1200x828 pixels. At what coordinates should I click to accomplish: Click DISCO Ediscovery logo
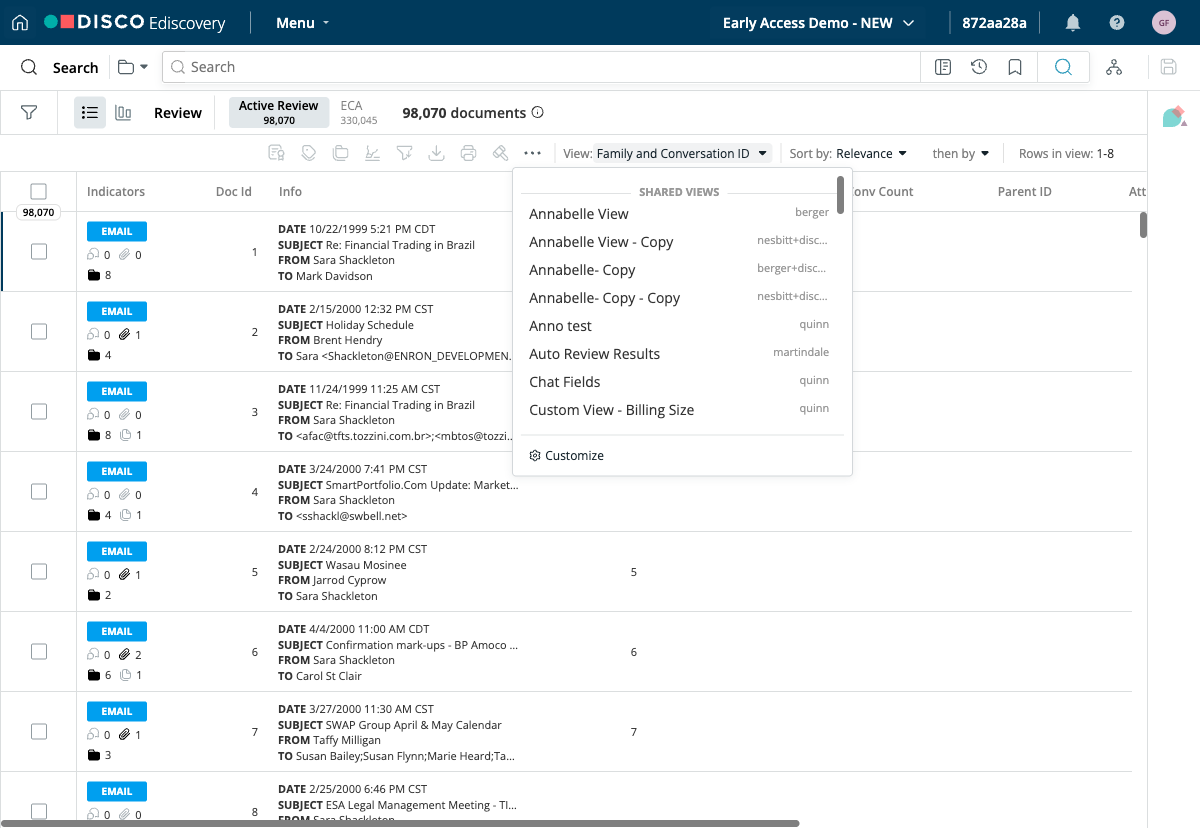134,22
